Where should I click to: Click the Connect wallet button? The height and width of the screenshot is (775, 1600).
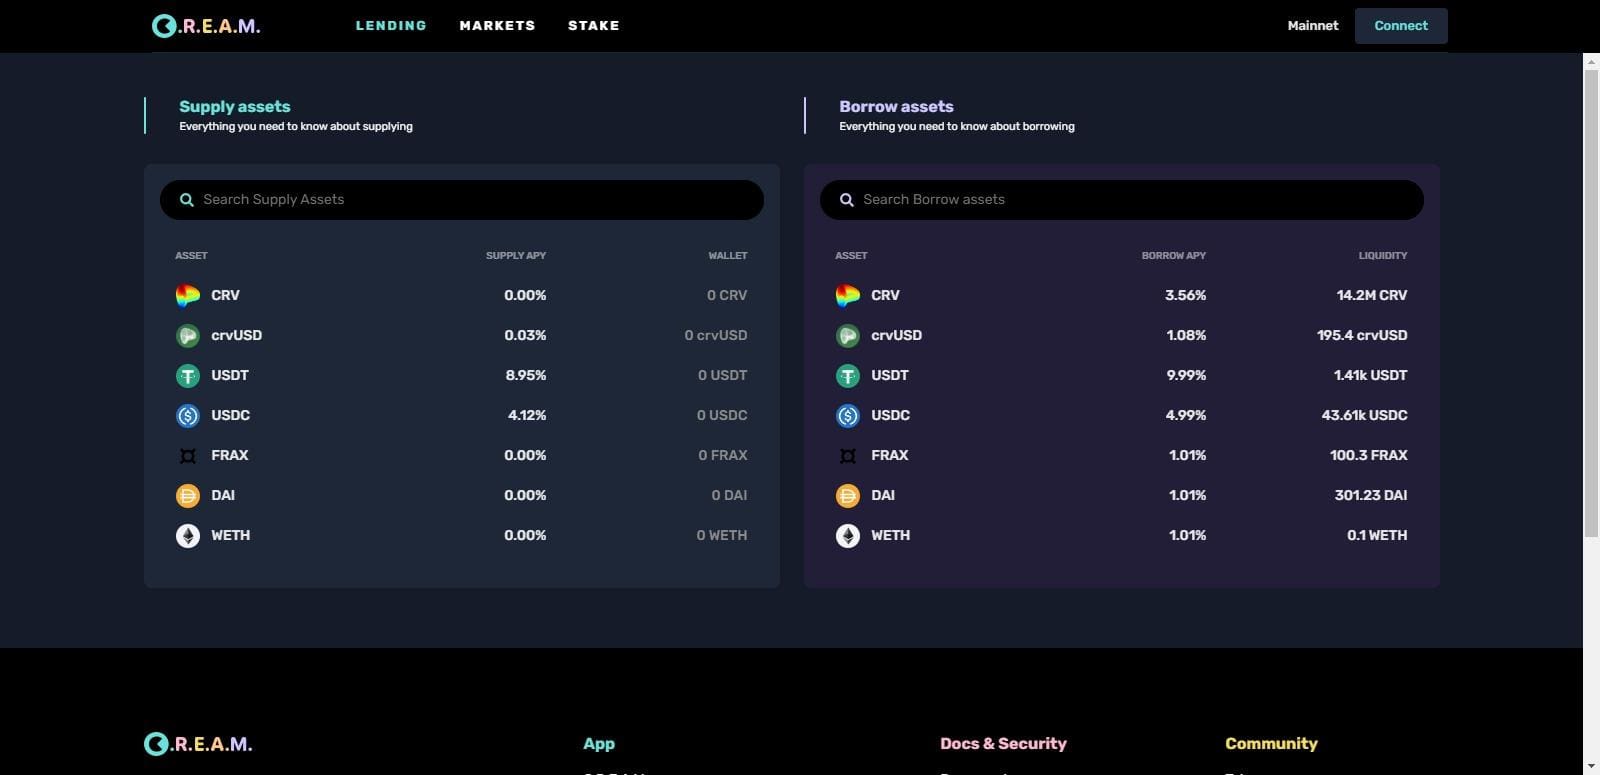pos(1401,26)
